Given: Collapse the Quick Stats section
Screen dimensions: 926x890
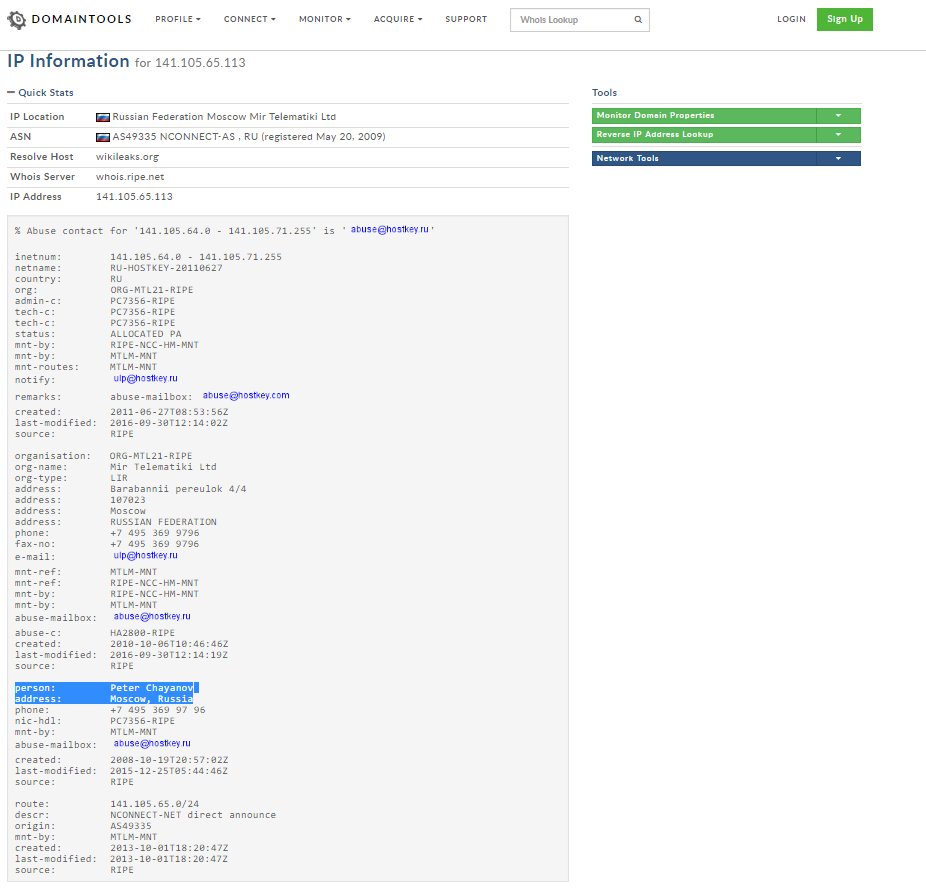Looking at the screenshot, I should click(x=40, y=93).
